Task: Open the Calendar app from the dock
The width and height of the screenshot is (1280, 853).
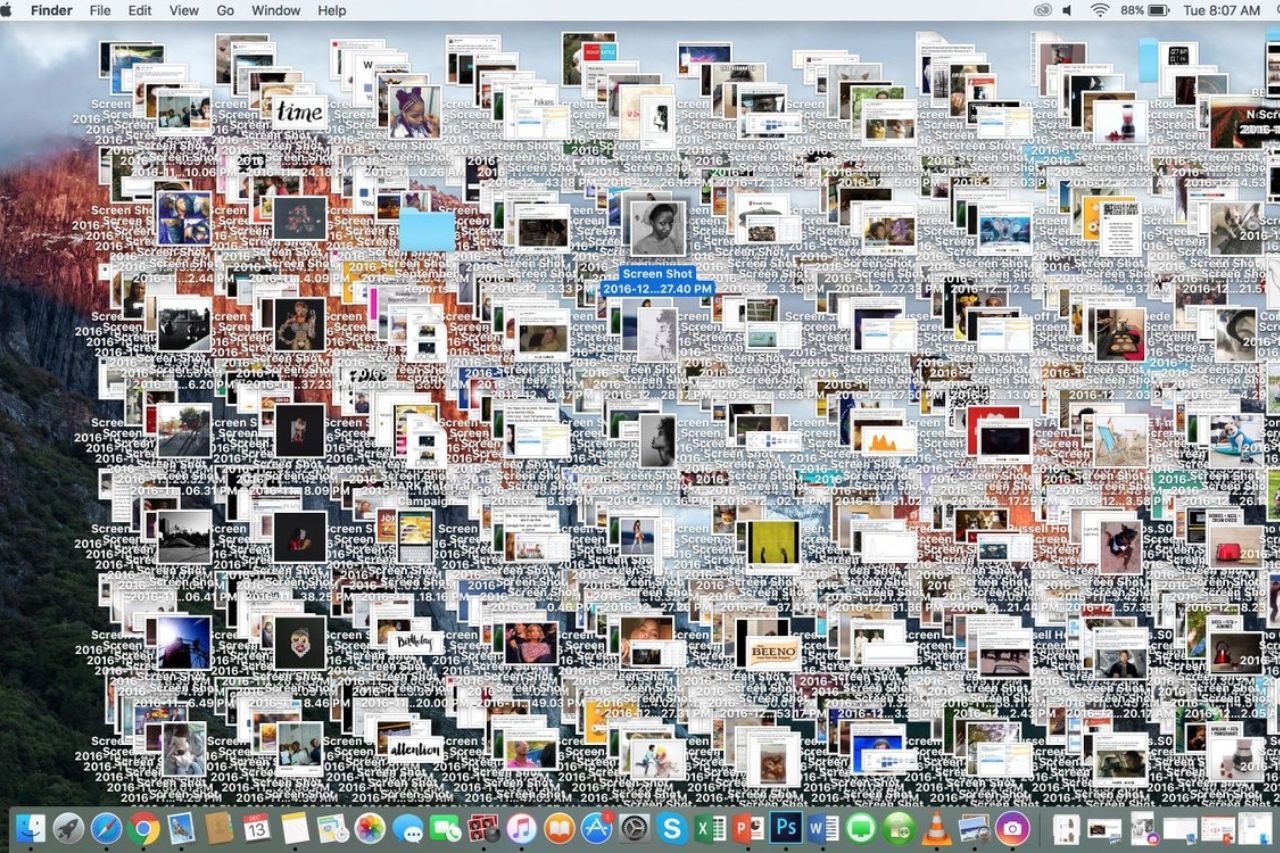Action: point(257,828)
